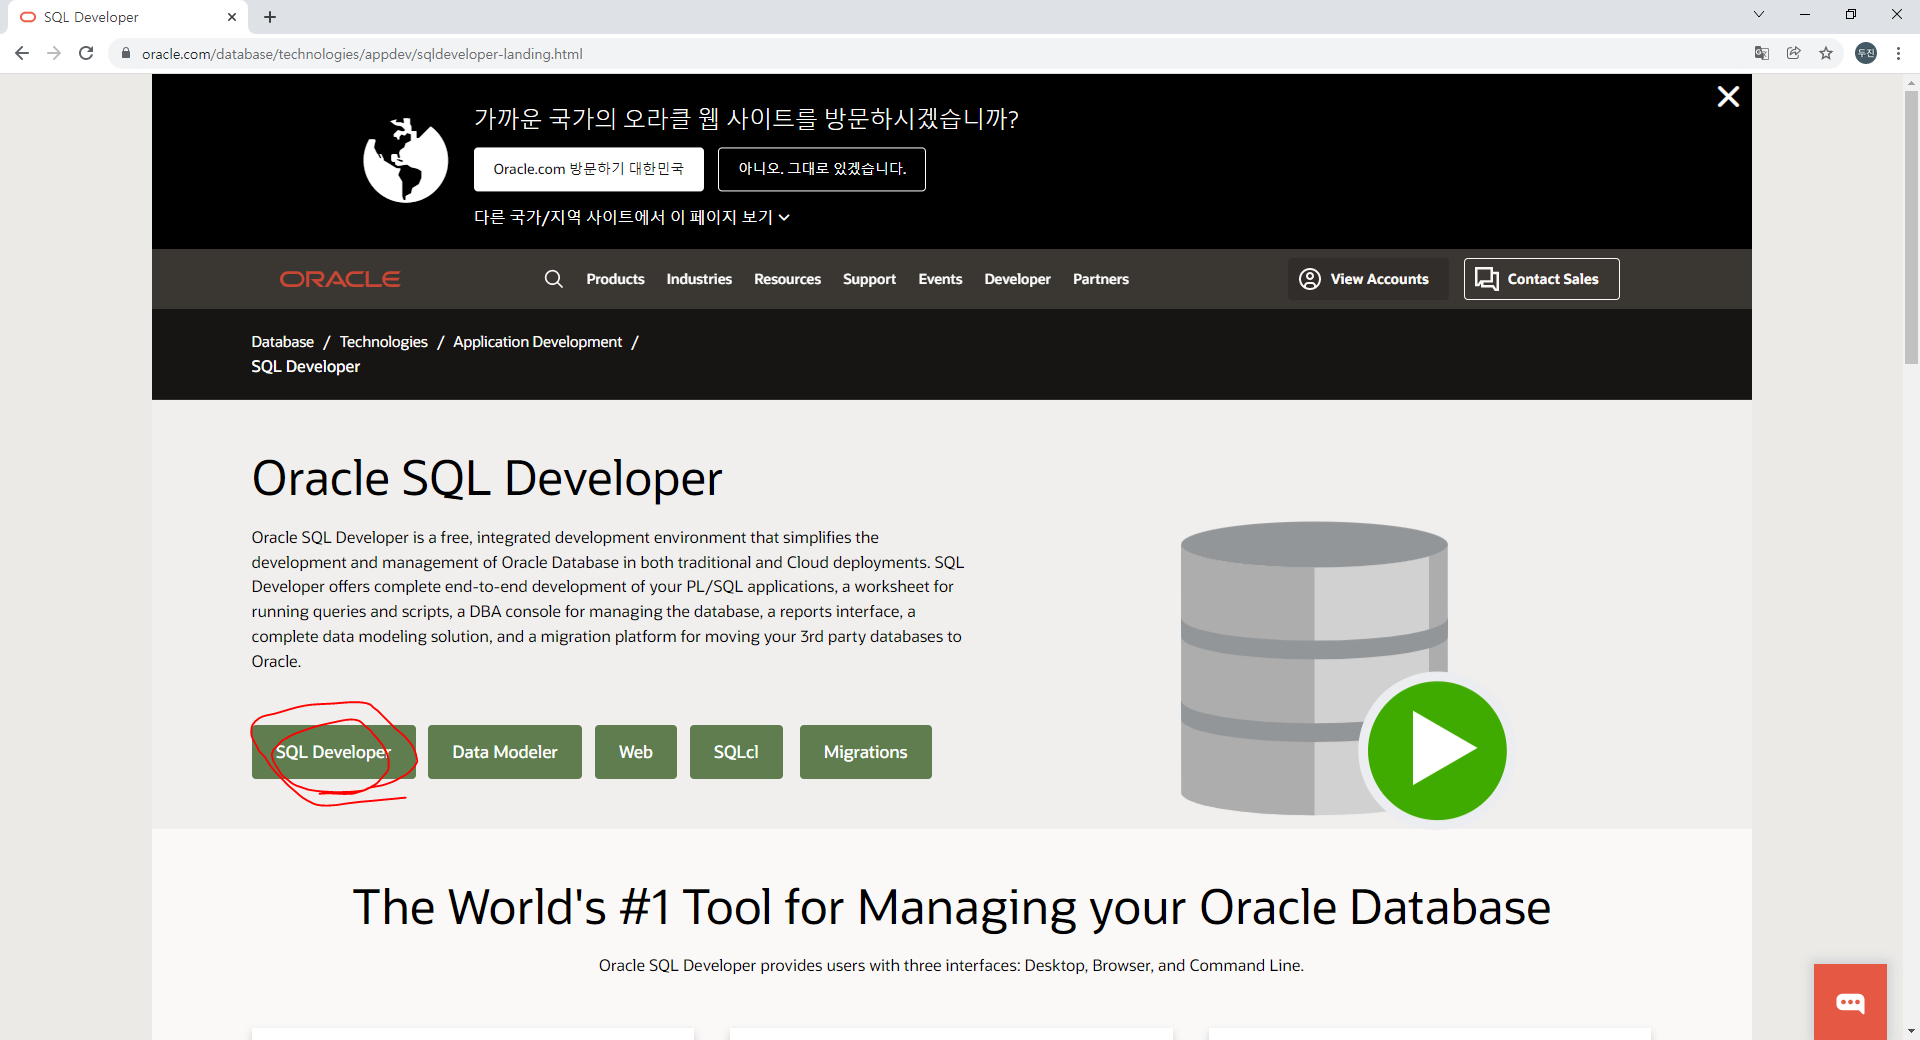
Task: Open the Support menu
Action: click(x=869, y=279)
